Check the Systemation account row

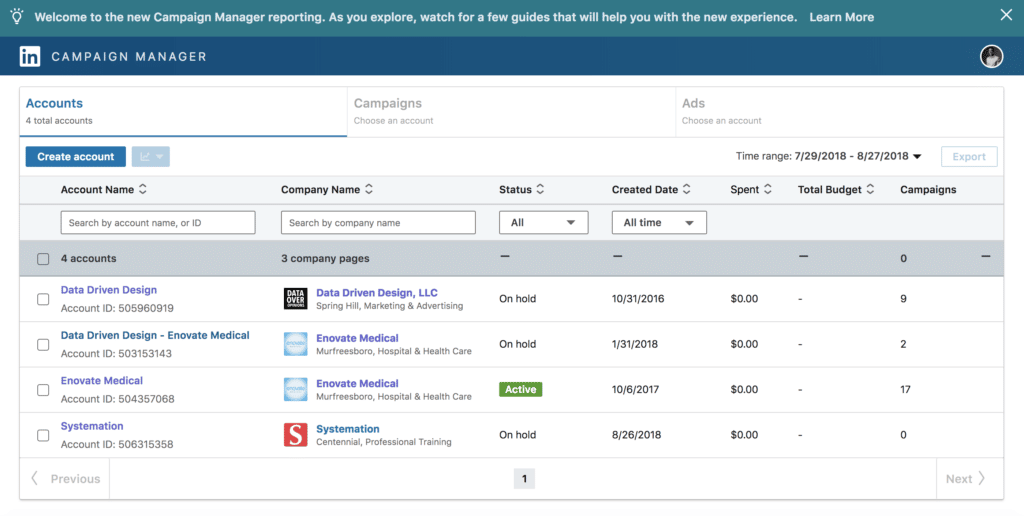(43, 435)
